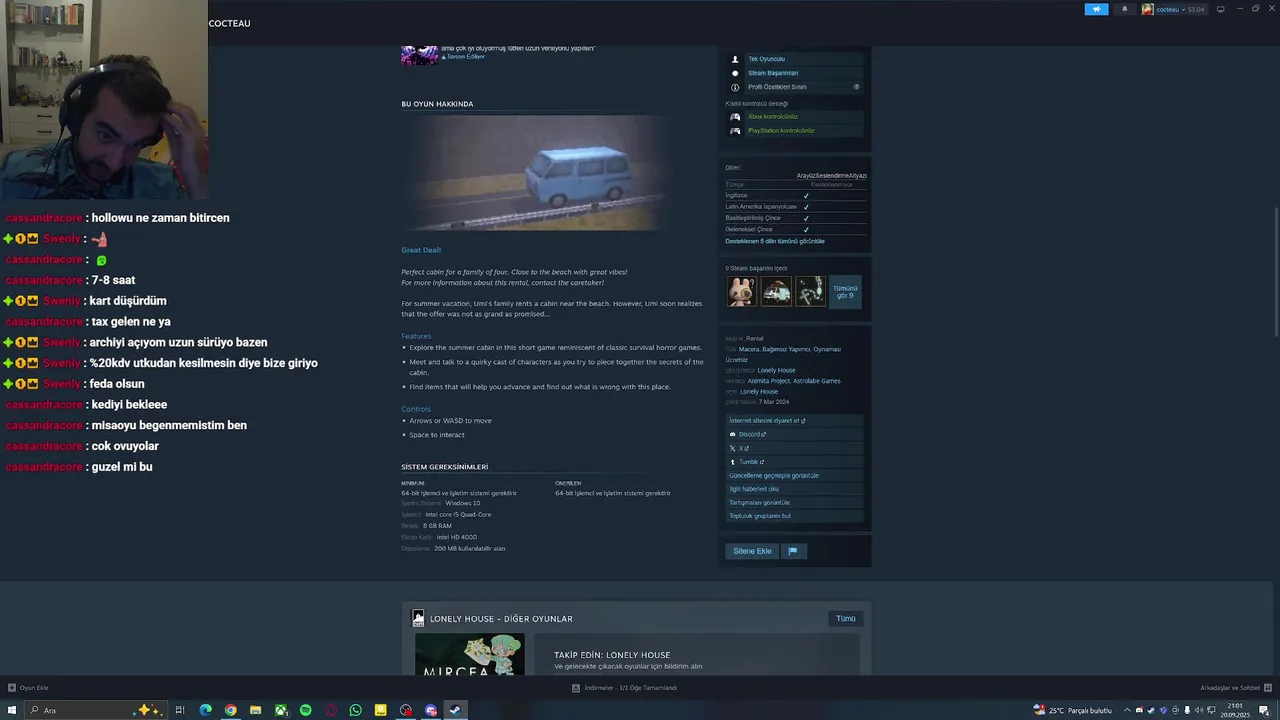This screenshot has height=720, width=1280.
Task: Open the COCTEAU profile tab
Action: [229, 23]
